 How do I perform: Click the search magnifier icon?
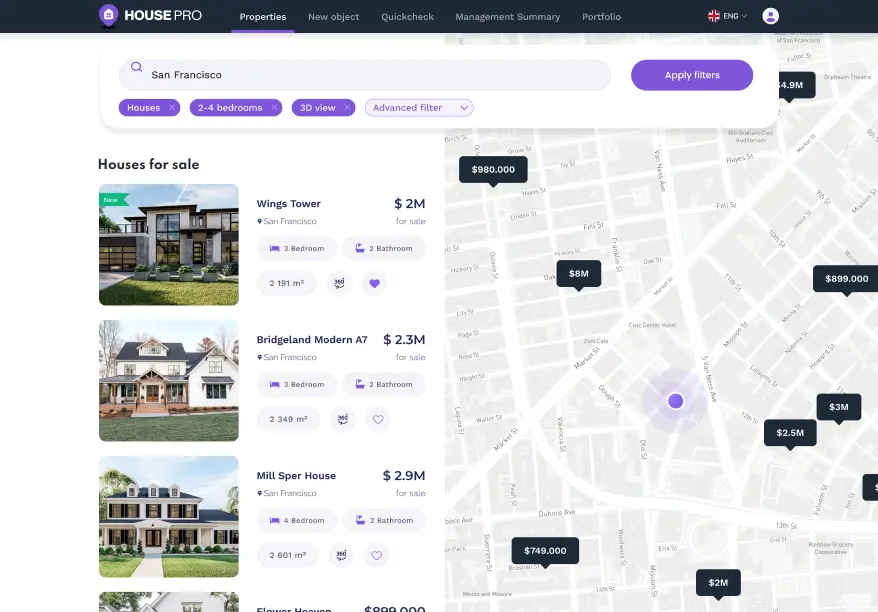click(x=136, y=67)
